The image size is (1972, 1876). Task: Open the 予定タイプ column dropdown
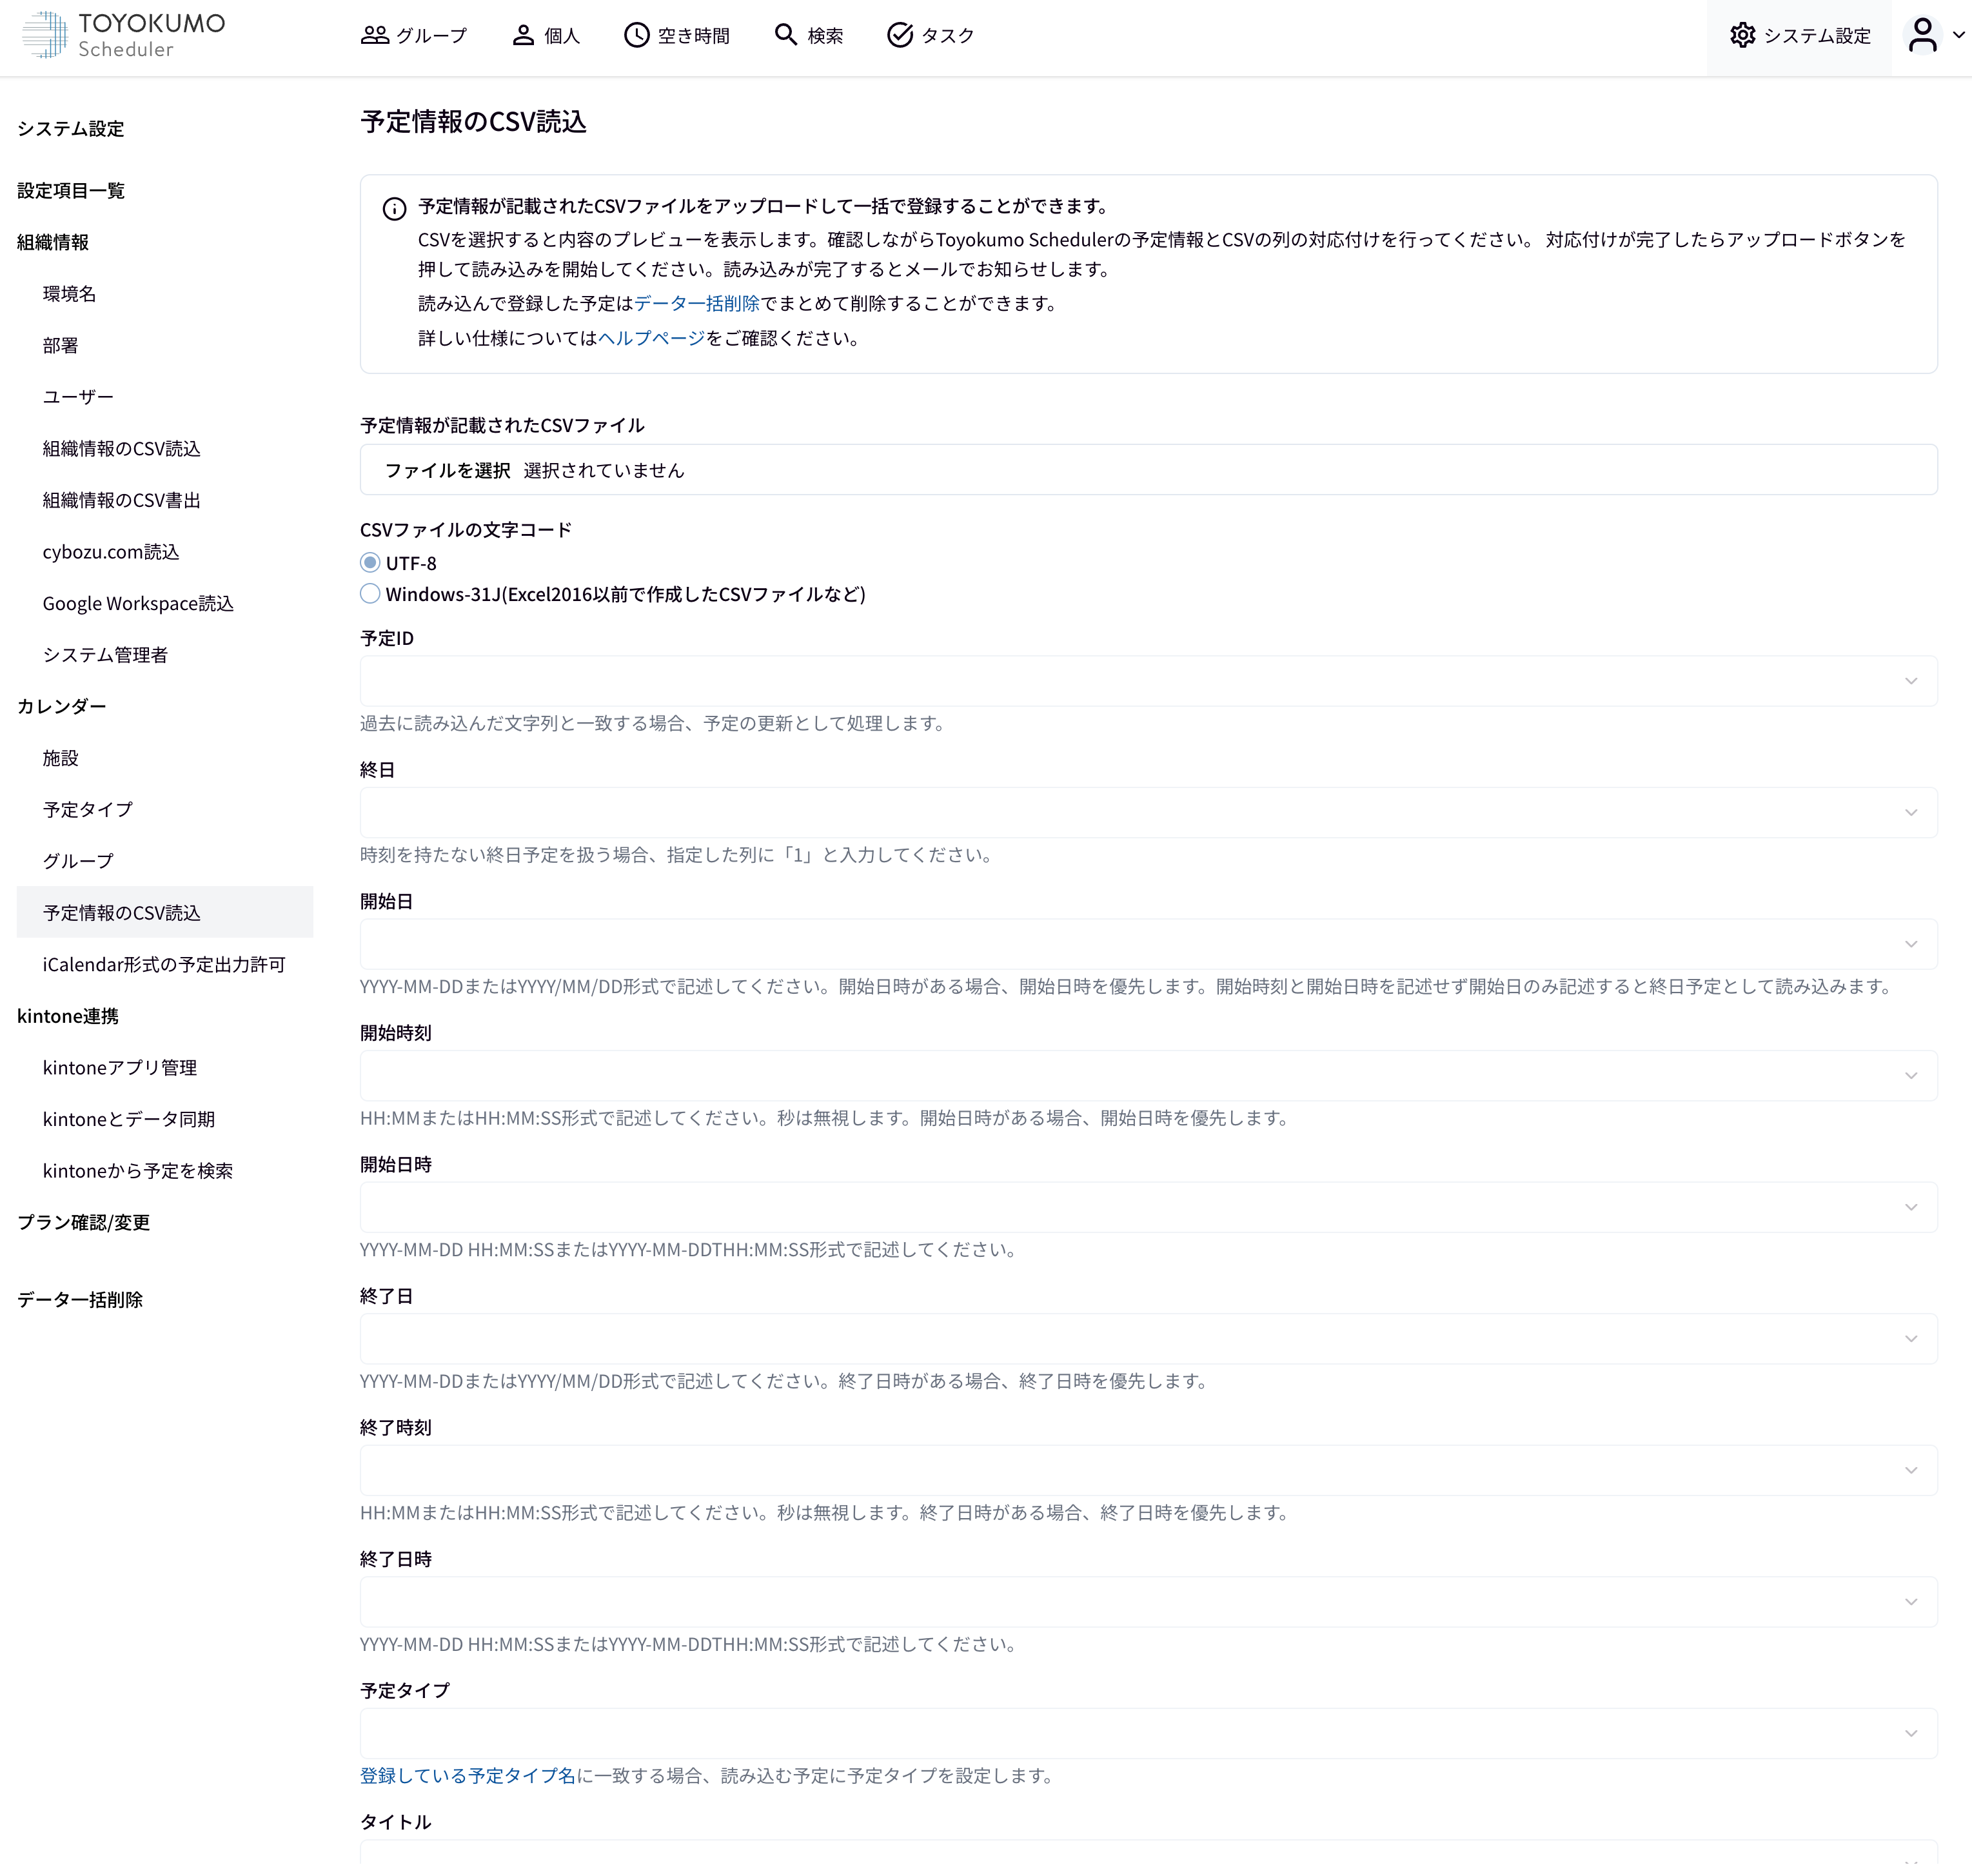pos(1148,1733)
